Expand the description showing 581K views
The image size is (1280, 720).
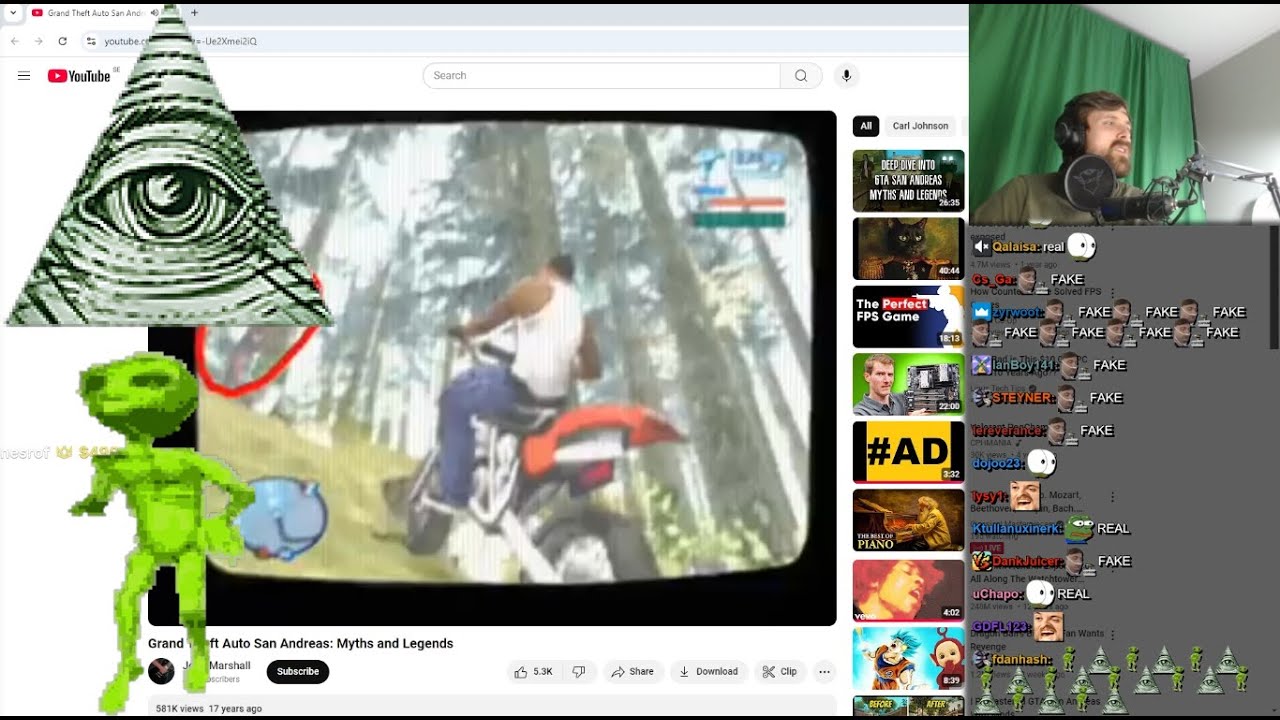pyautogui.click(x=492, y=708)
